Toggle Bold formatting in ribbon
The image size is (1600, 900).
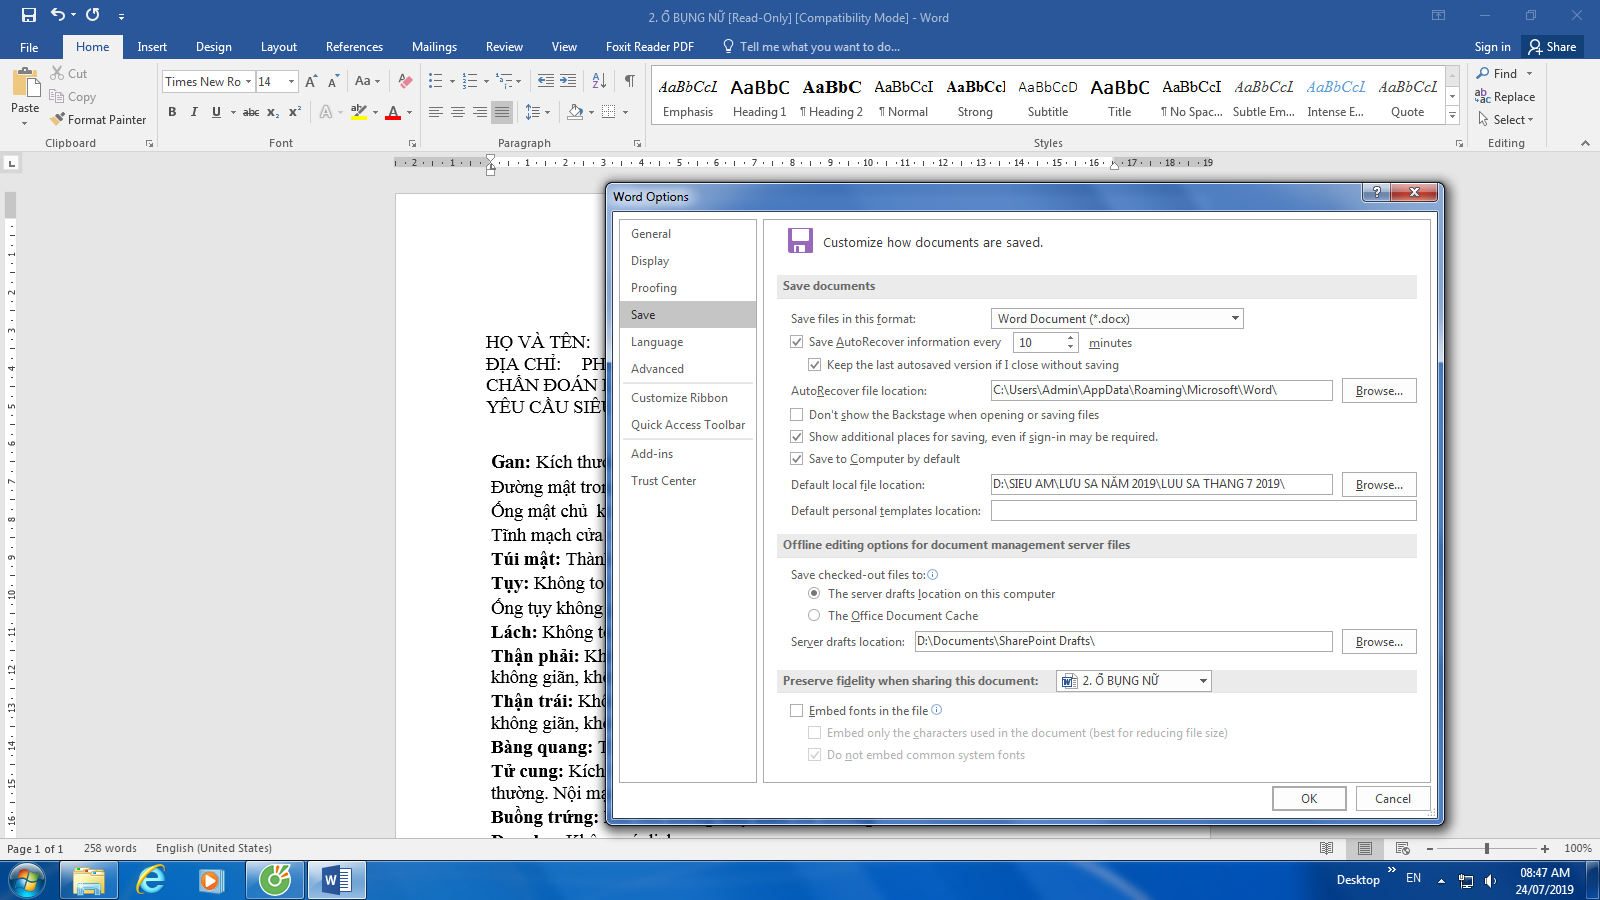tap(172, 112)
